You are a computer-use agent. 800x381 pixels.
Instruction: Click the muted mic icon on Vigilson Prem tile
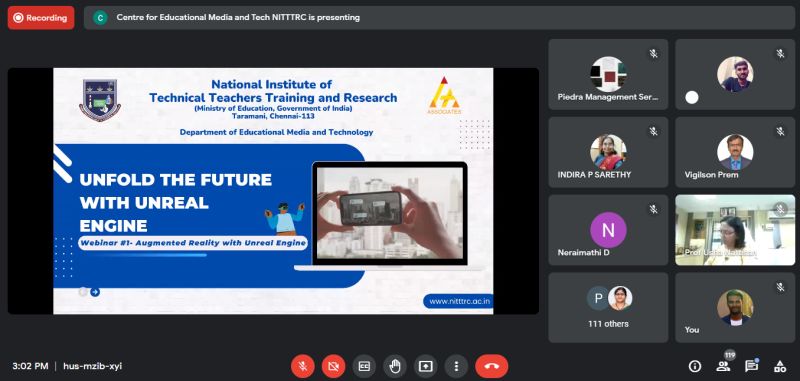pos(780,132)
